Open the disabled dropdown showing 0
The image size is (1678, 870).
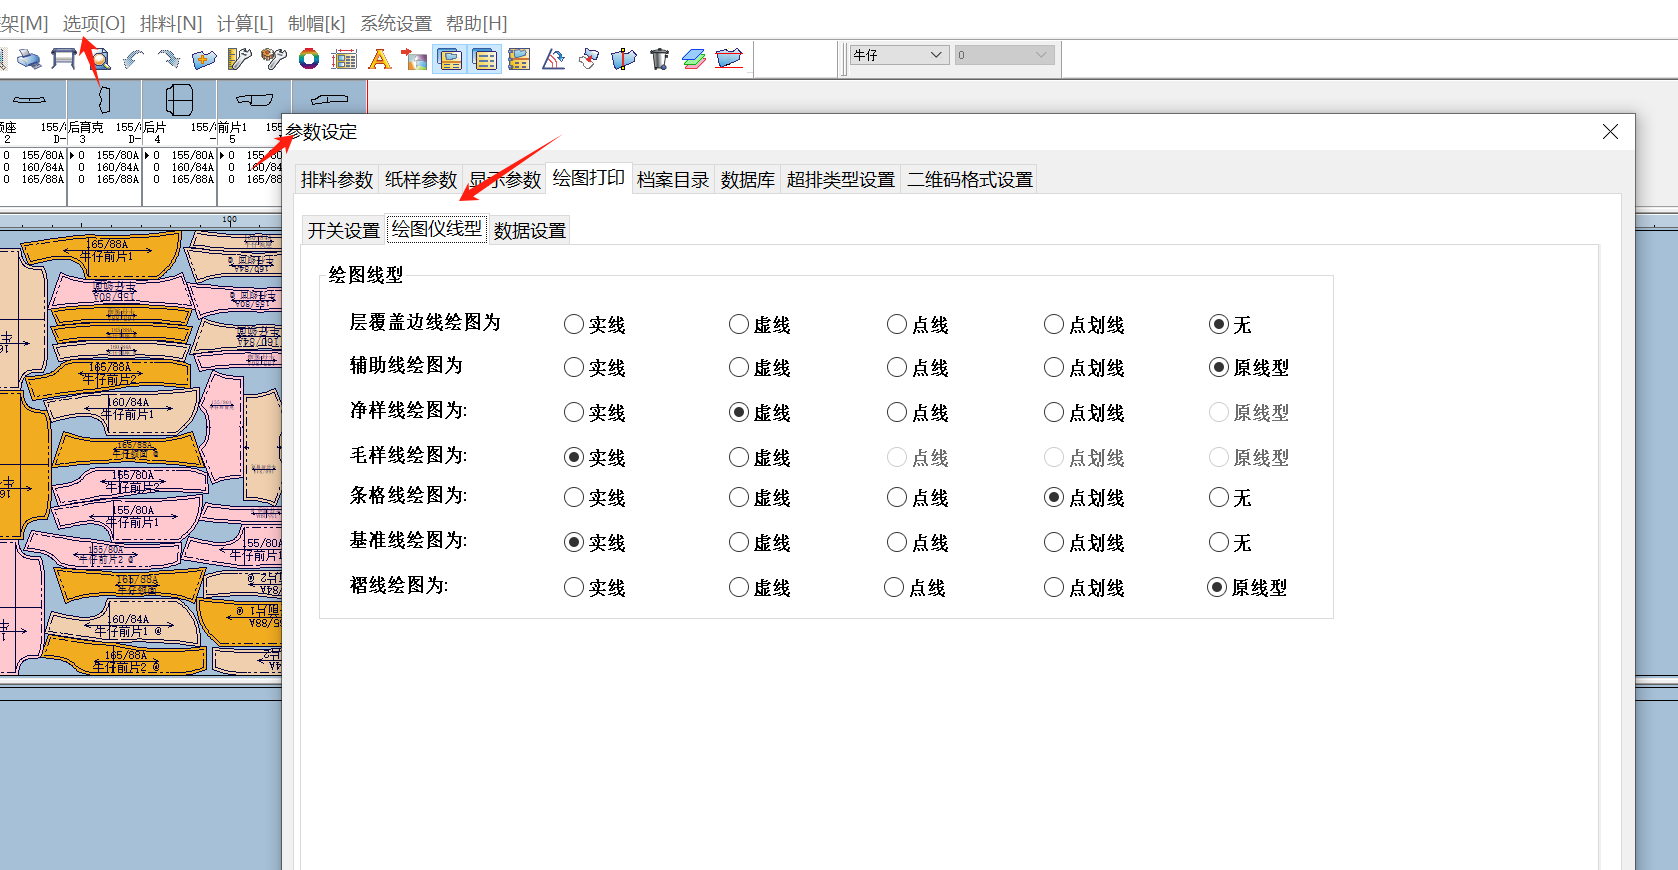click(x=1004, y=55)
